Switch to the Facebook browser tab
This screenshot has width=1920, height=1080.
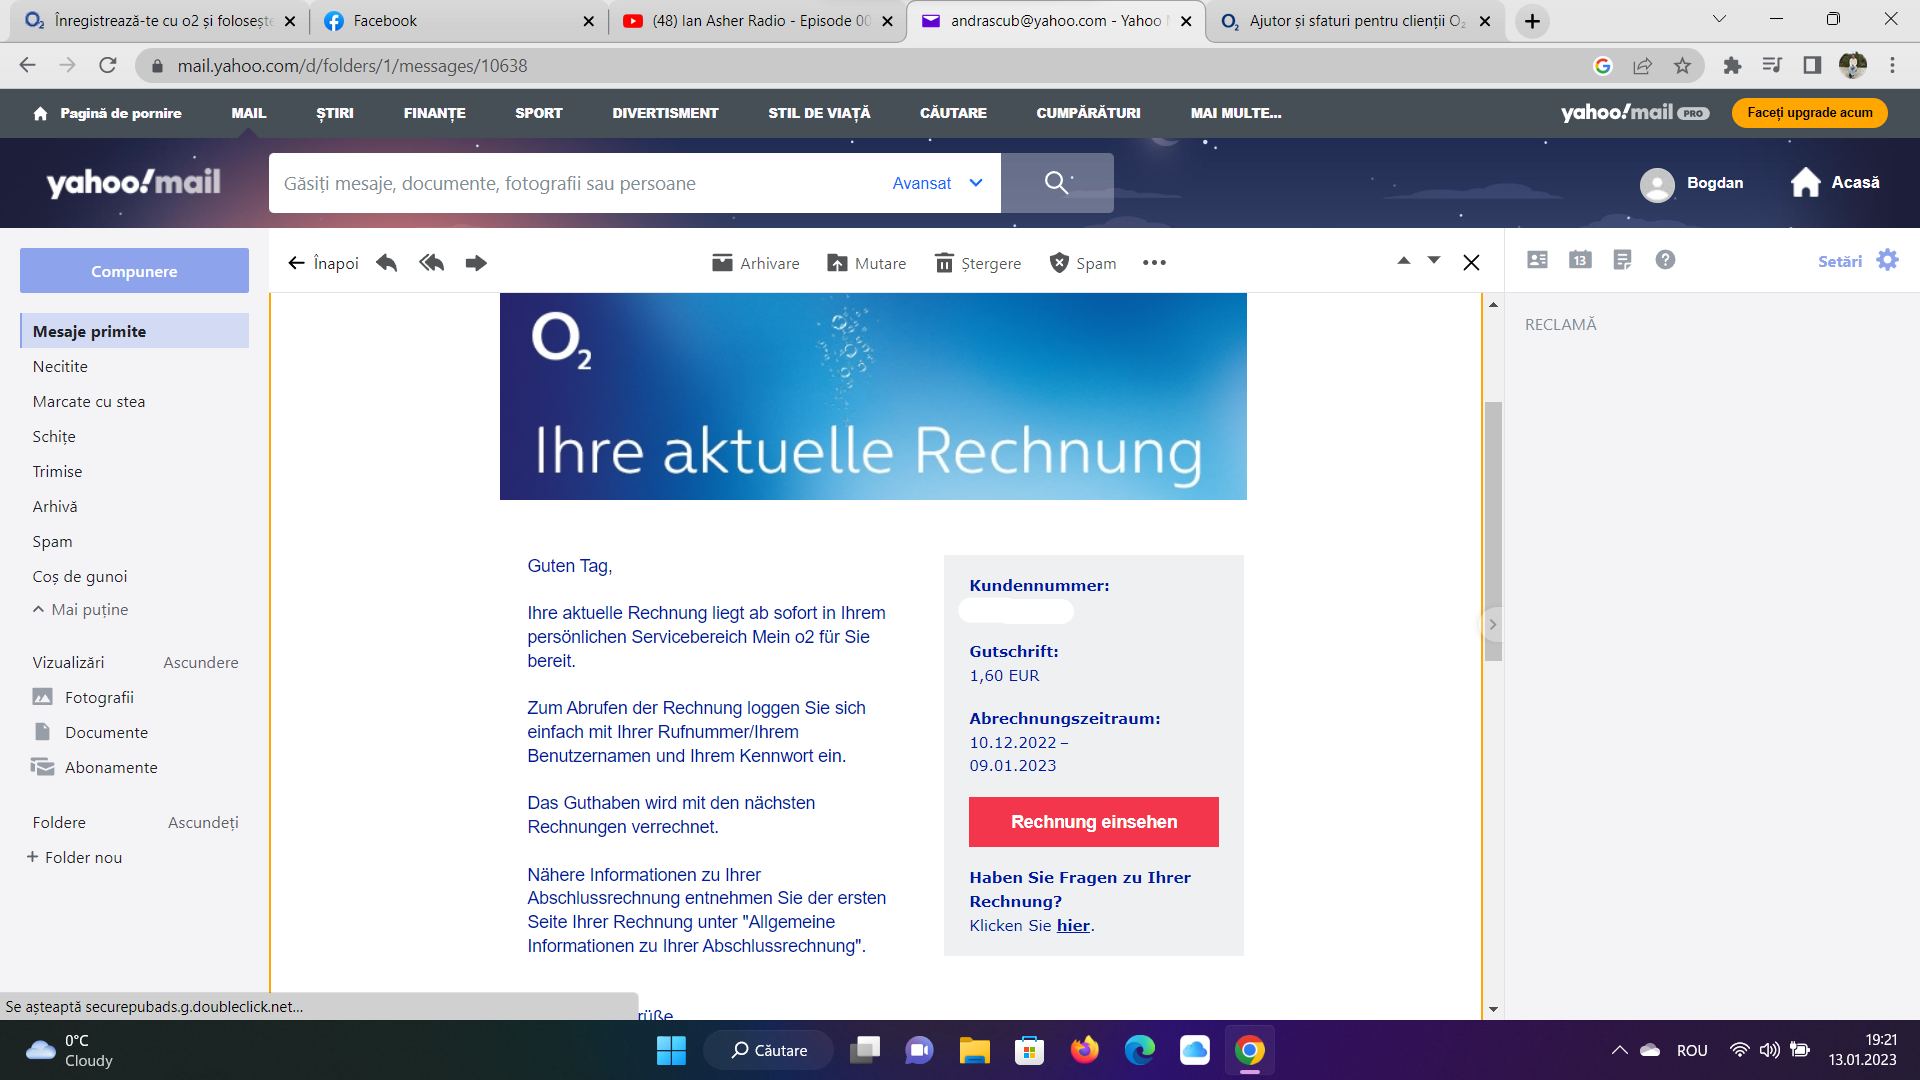click(x=459, y=21)
